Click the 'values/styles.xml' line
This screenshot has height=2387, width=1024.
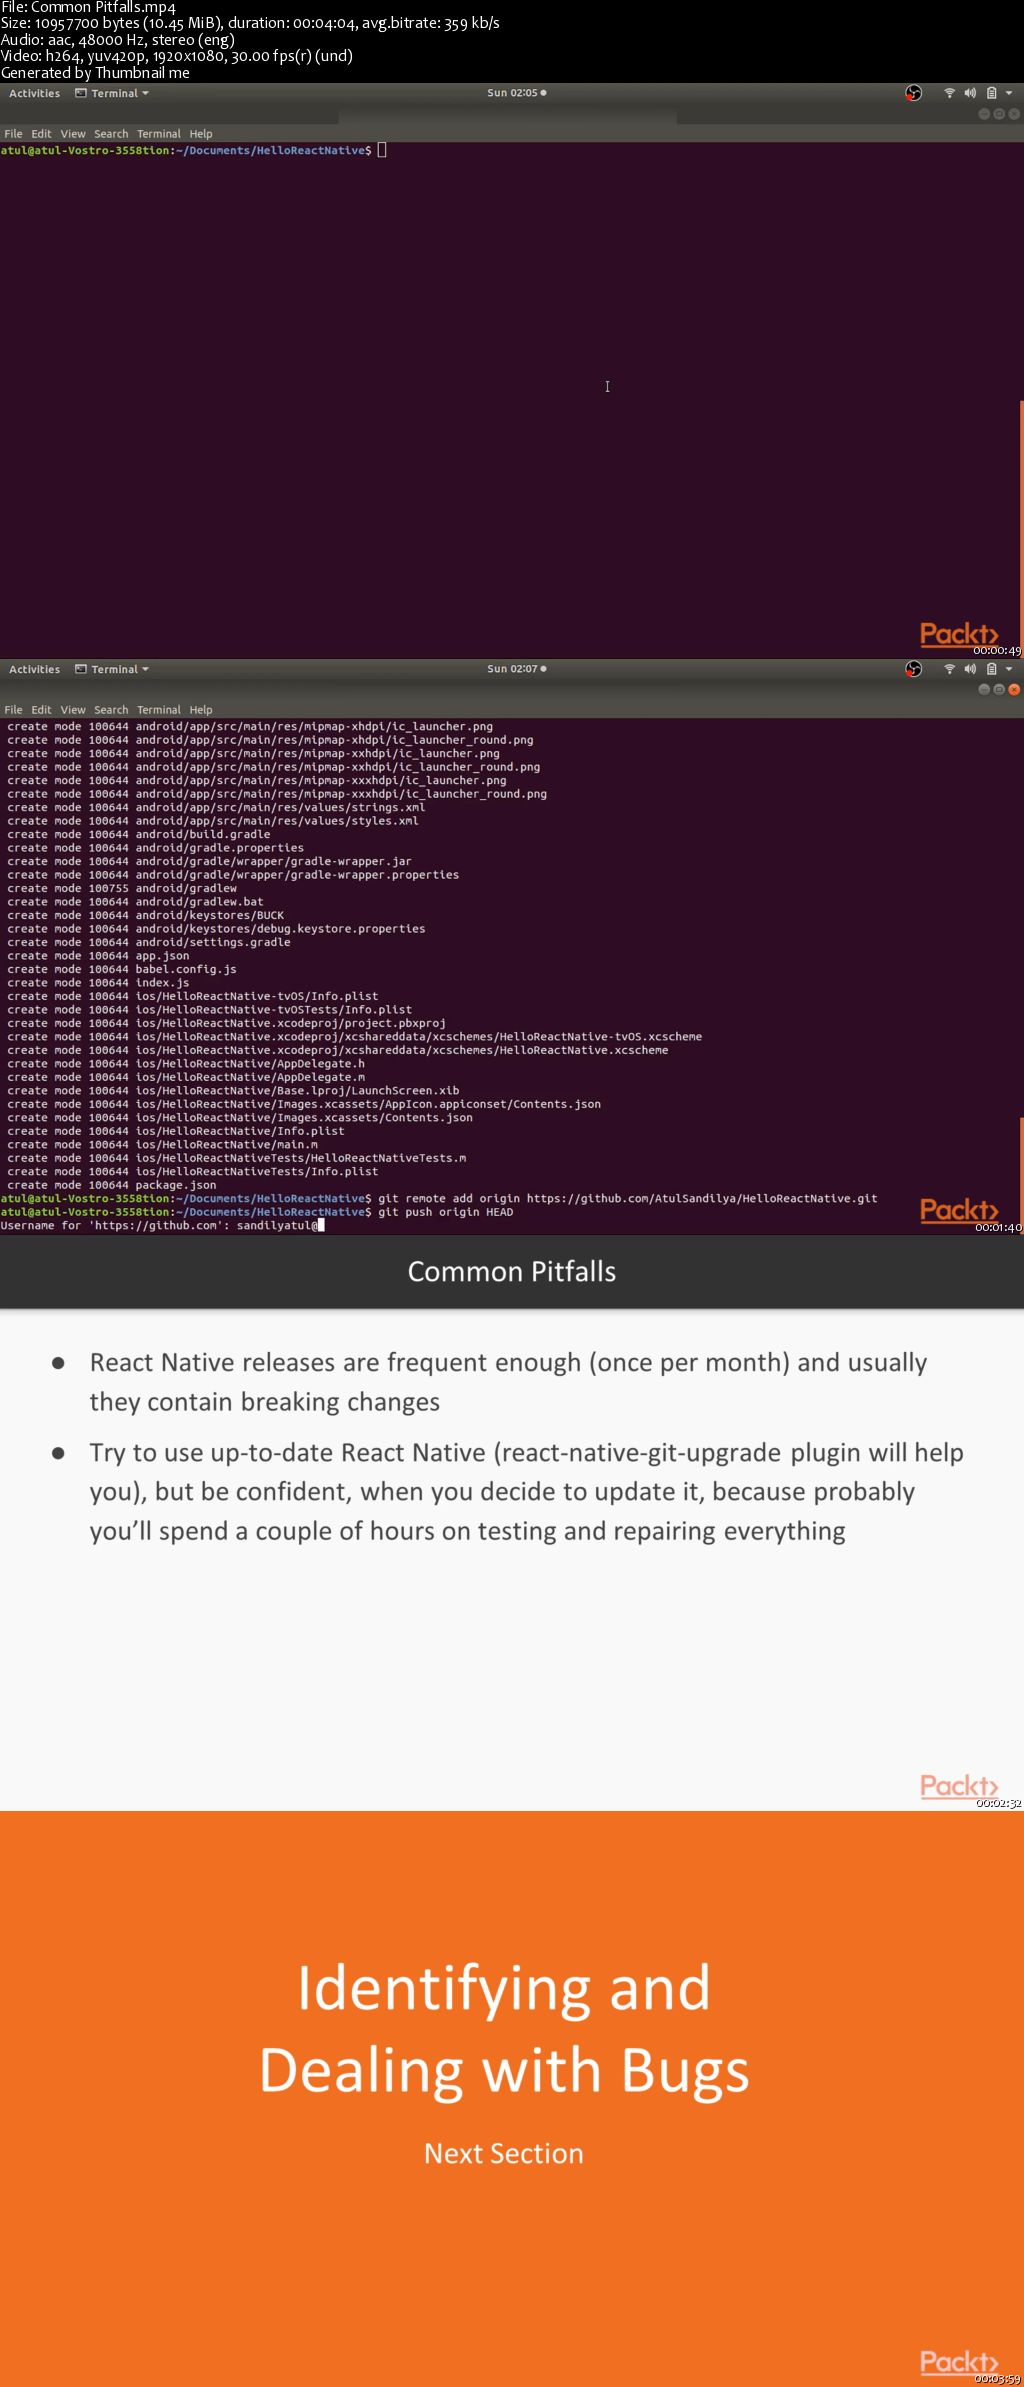213,821
